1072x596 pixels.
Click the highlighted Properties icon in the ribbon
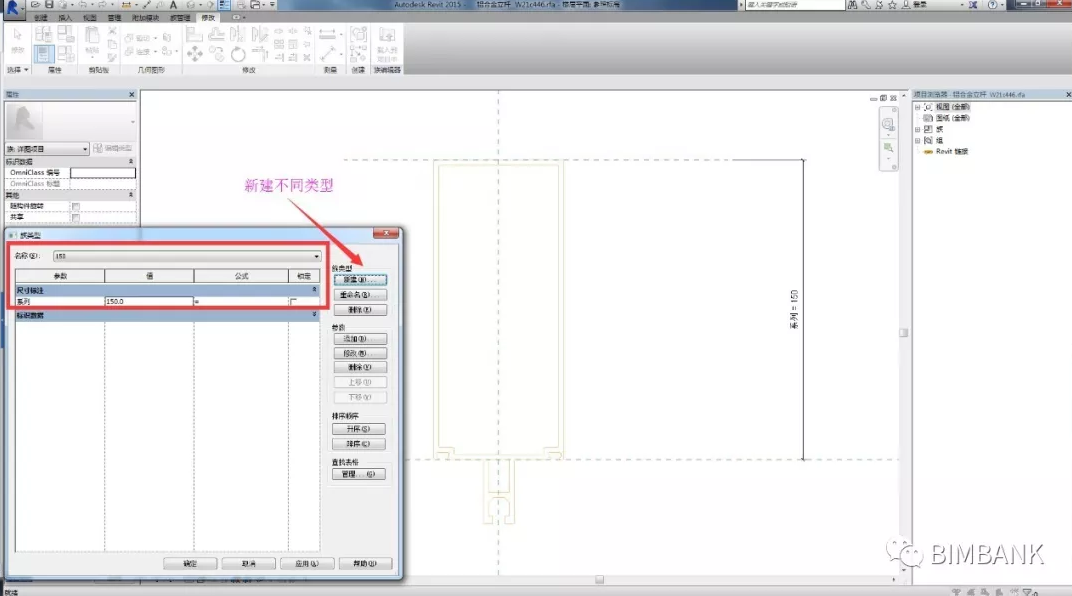pos(43,53)
